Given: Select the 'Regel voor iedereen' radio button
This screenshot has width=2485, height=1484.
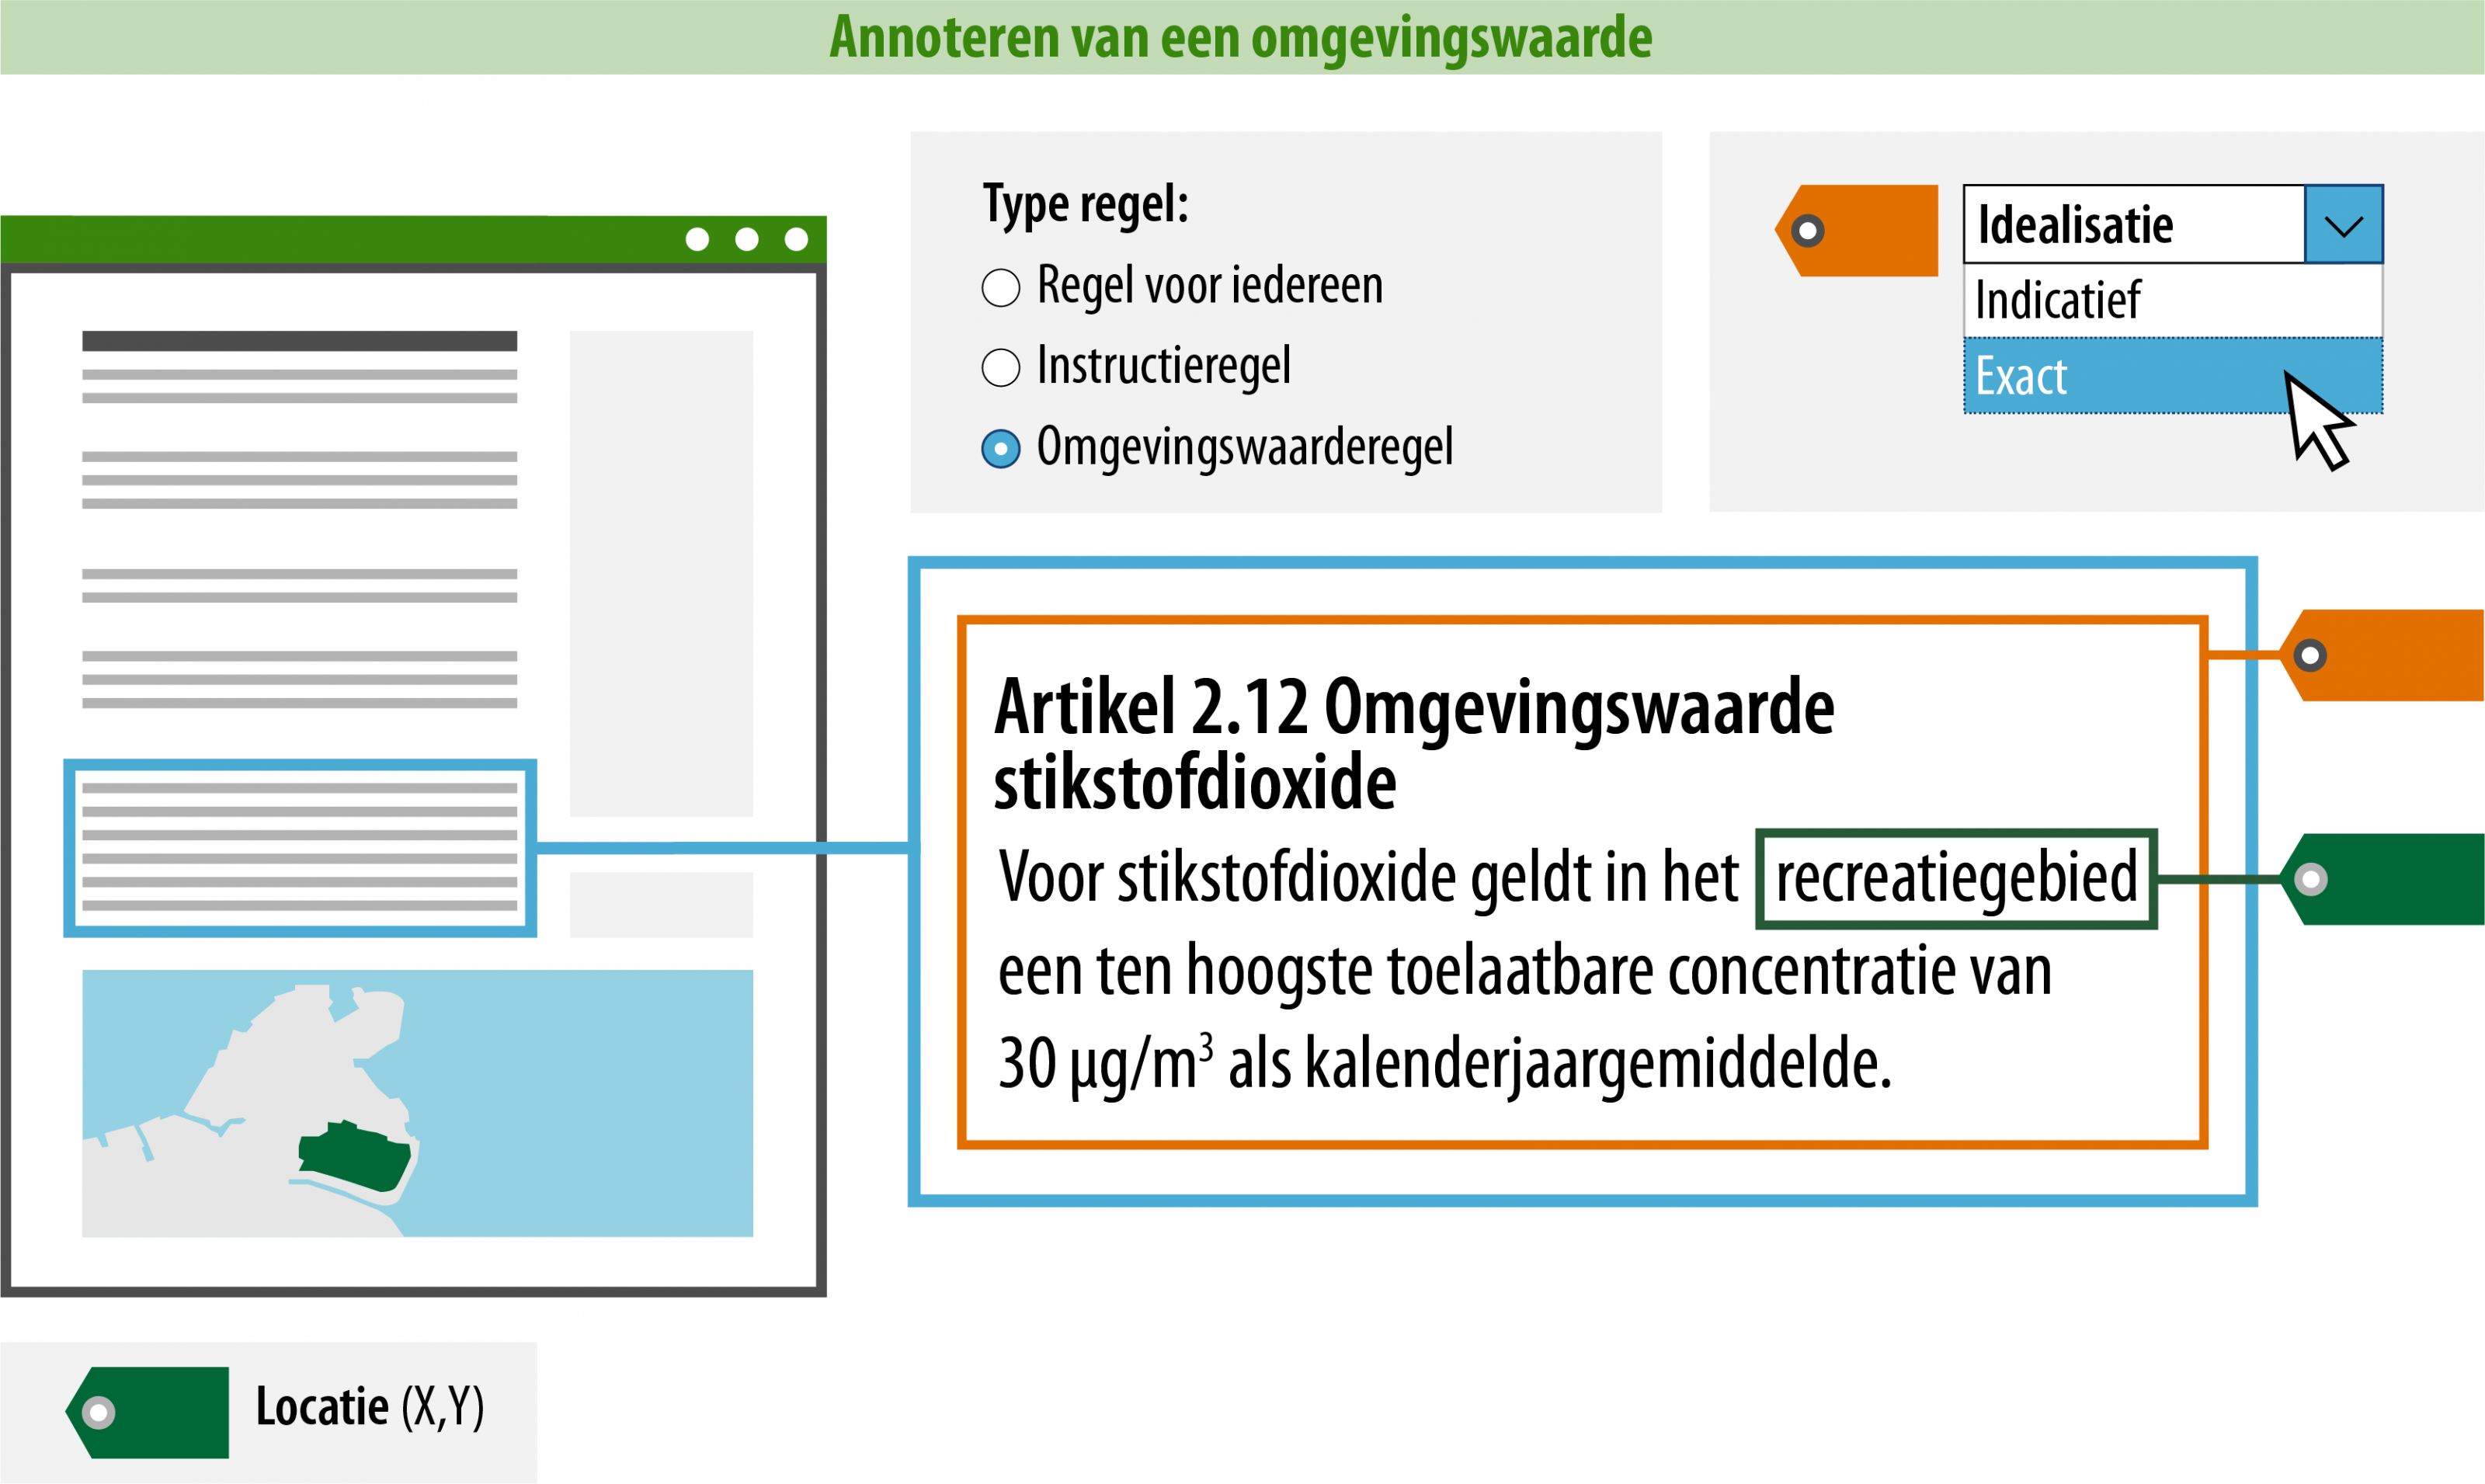Looking at the screenshot, I should pos(1000,287).
